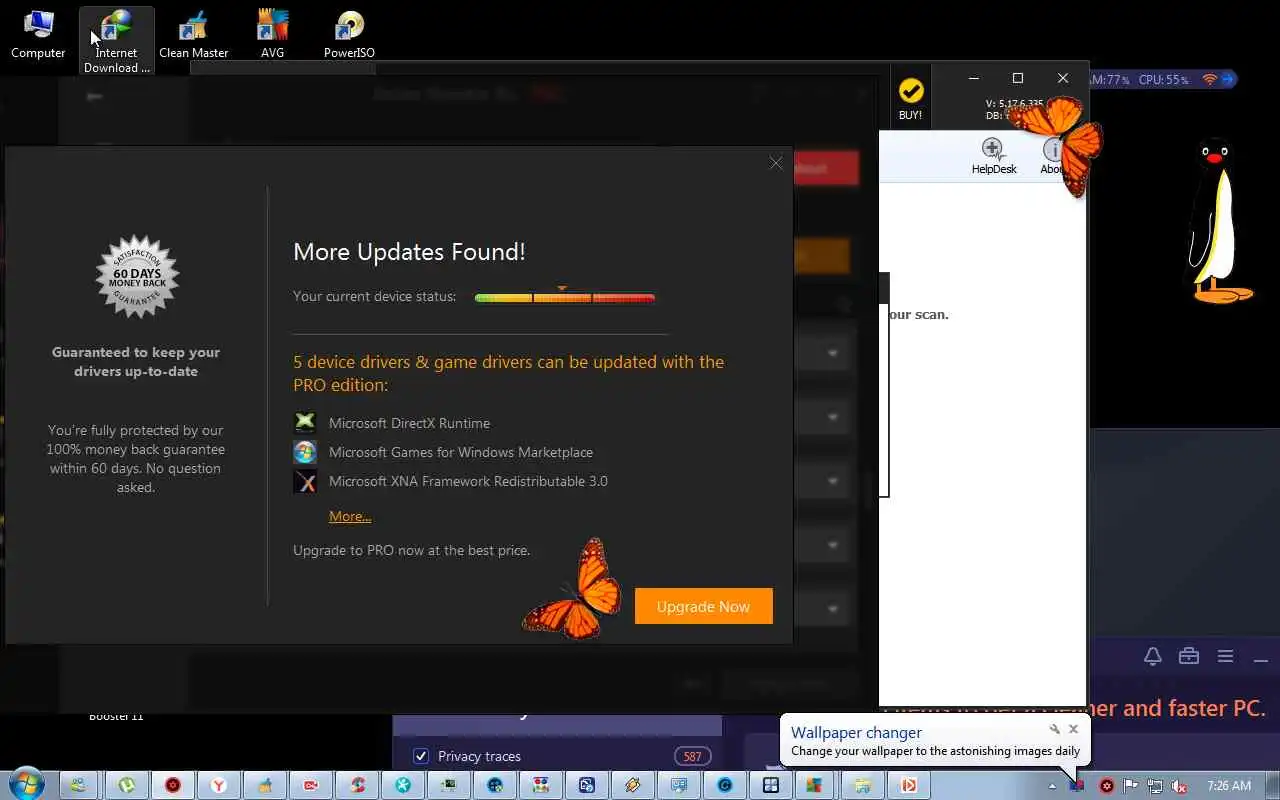This screenshot has height=800, width=1280.
Task: Close the Wallpaper changer popup
Action: click(x=1073, y=729)
